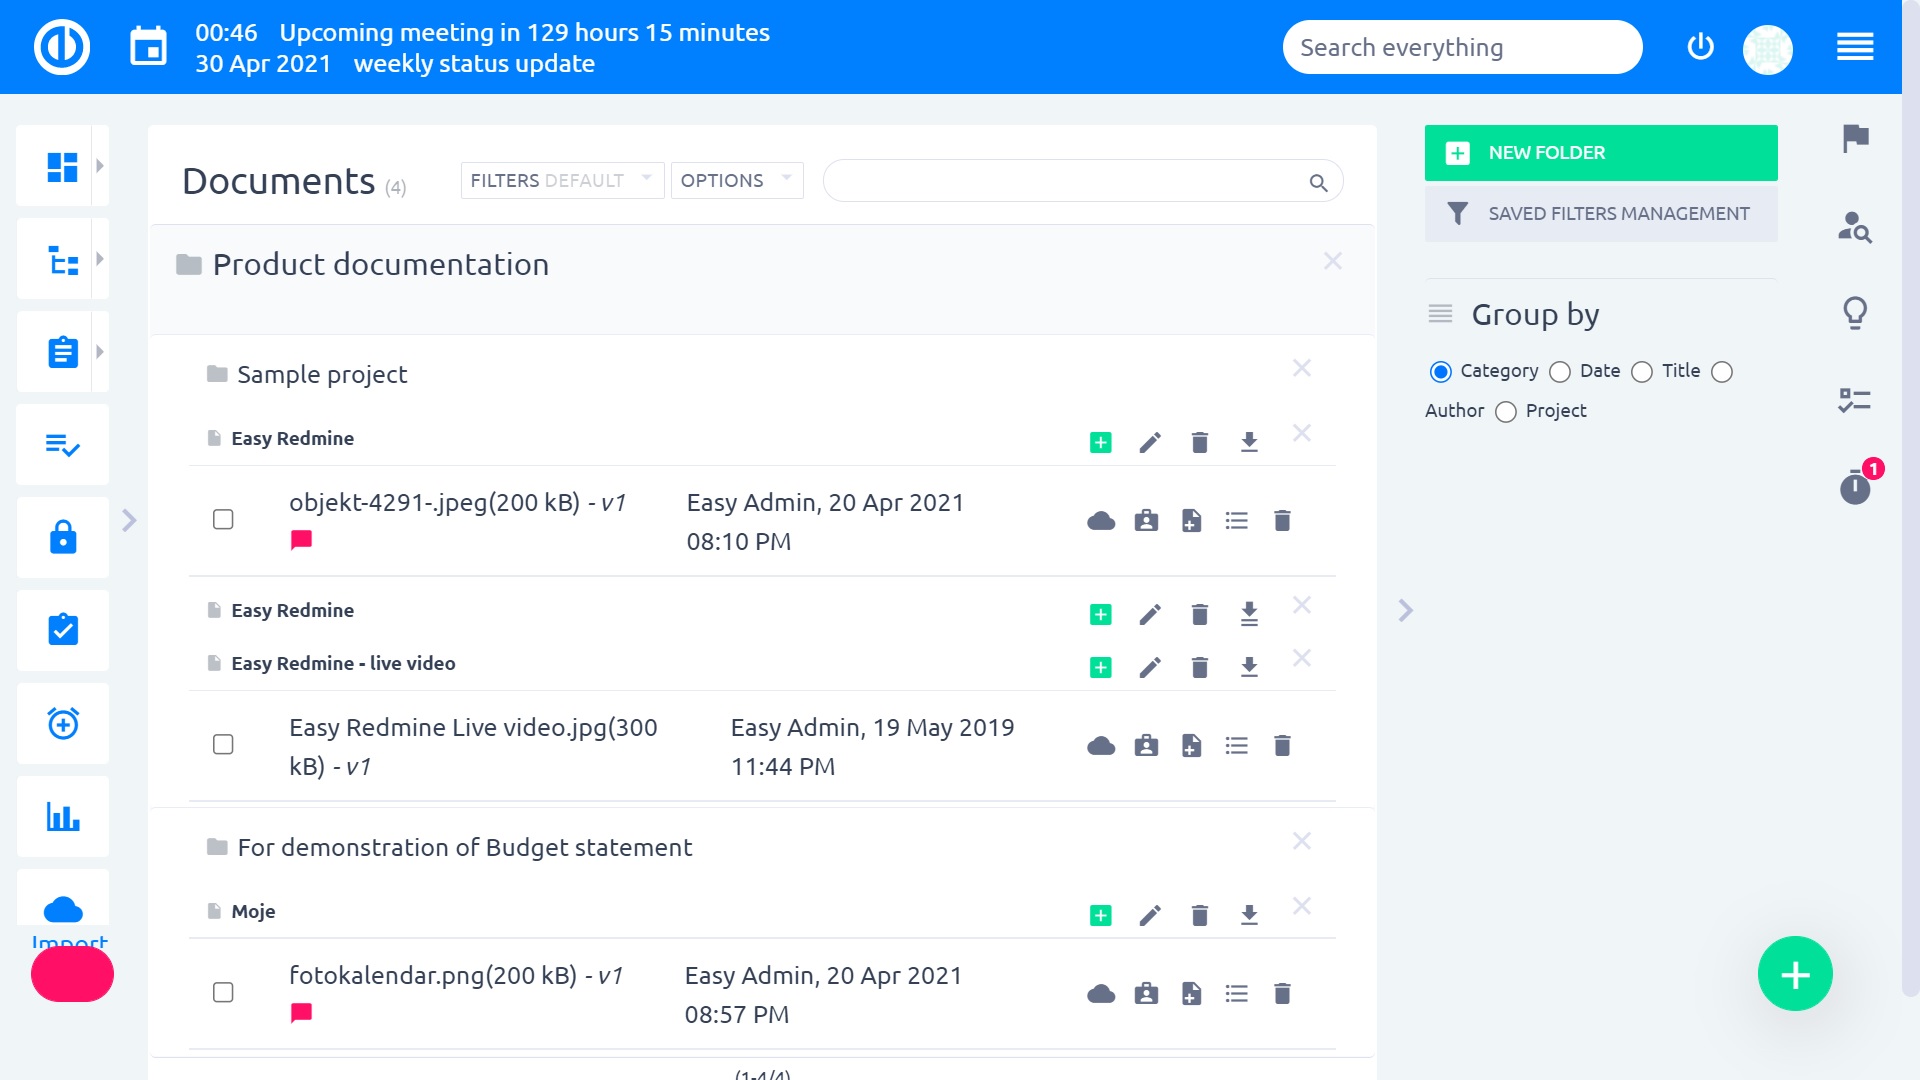This screenshot has width=1920, height=1080.
Task: Collapse the Product documentation folder
Action: (1333, 261)
